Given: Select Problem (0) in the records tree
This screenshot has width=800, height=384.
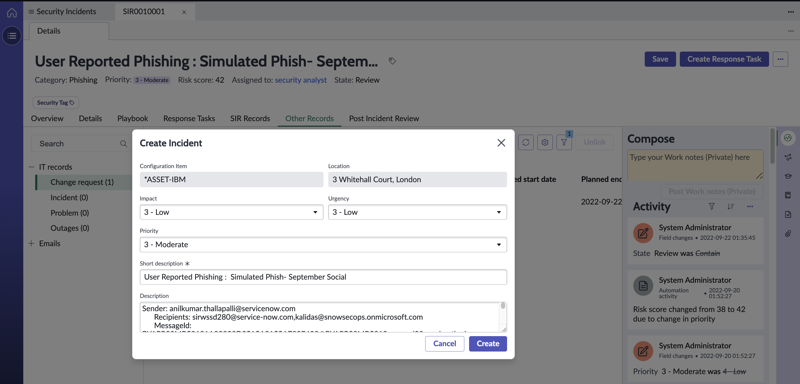Looking at the screenshot, I should pos(69,213).
